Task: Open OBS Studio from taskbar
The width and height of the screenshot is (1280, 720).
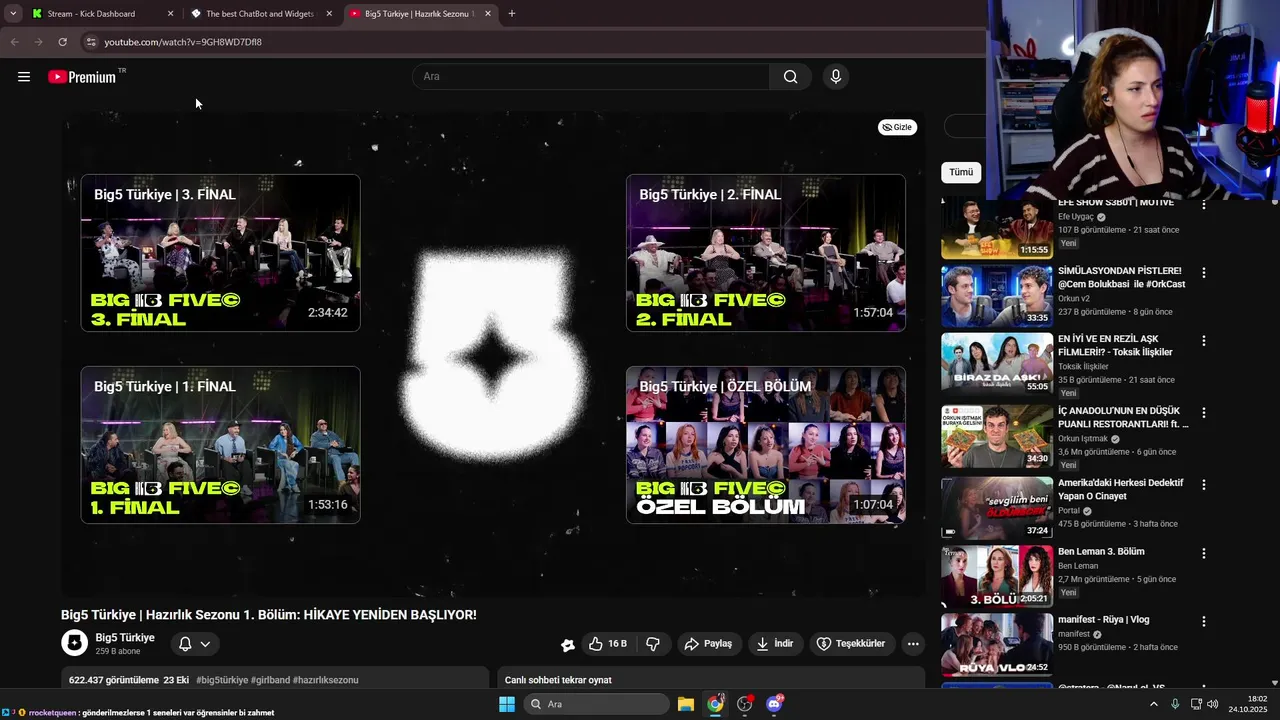Action: (745, 704)
